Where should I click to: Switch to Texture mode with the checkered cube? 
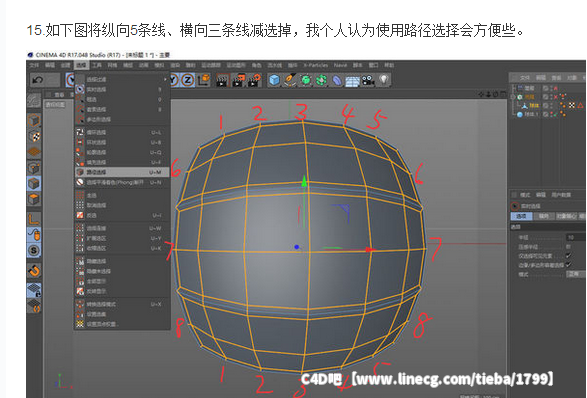(34, 136)
